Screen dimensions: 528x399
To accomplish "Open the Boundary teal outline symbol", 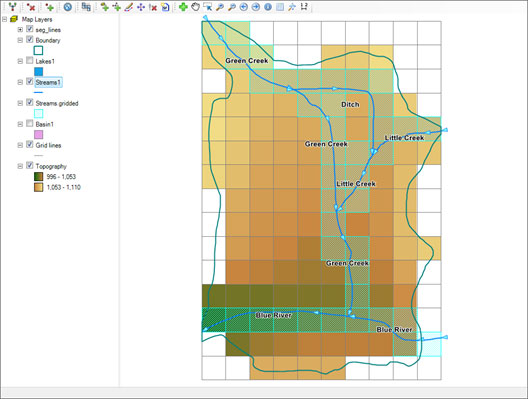I will 38,51.
